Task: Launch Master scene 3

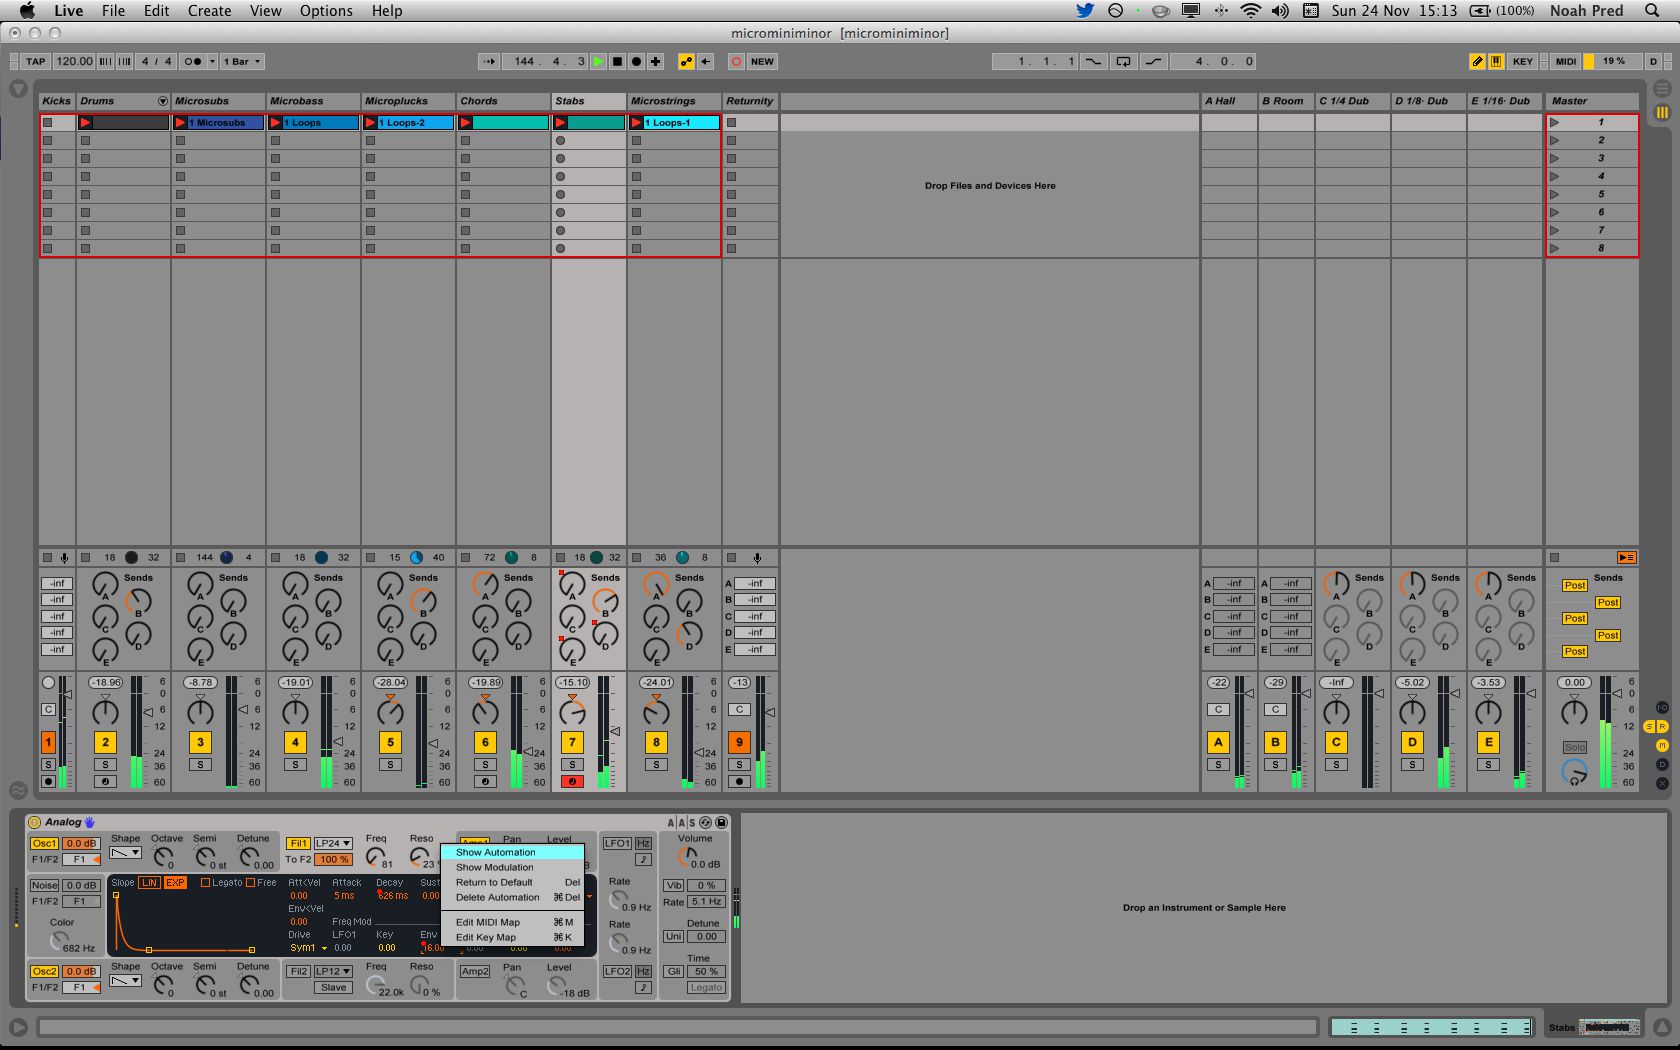Action: (x=1554, y=158)
